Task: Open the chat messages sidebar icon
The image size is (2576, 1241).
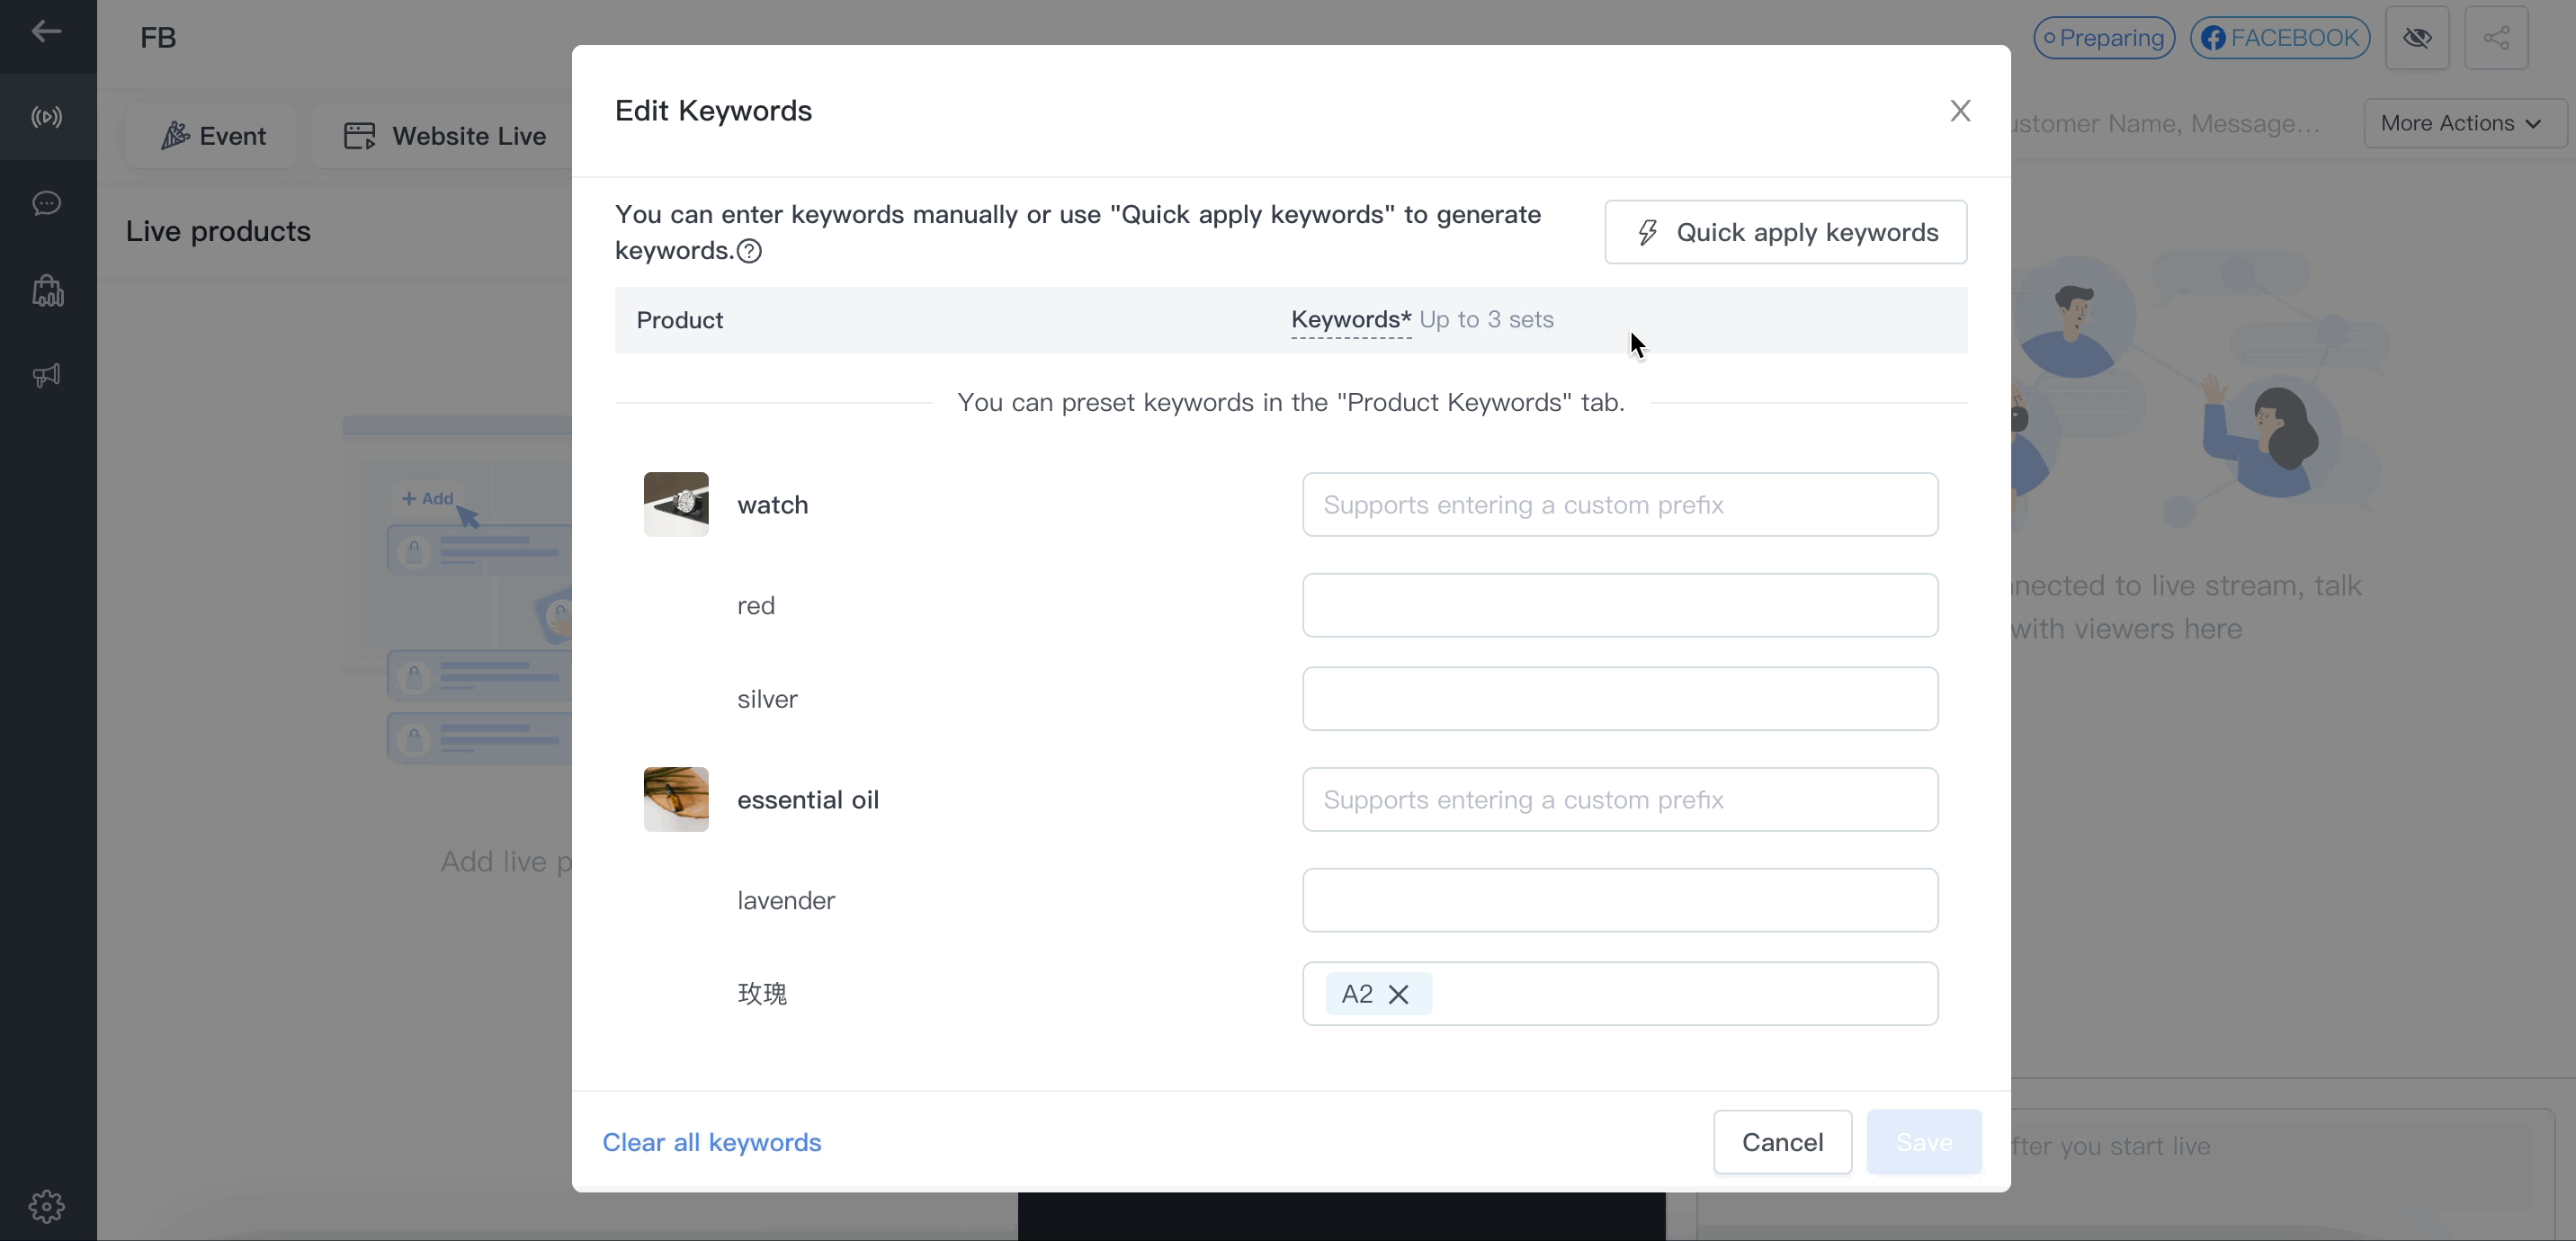Action: click(46, 204)
